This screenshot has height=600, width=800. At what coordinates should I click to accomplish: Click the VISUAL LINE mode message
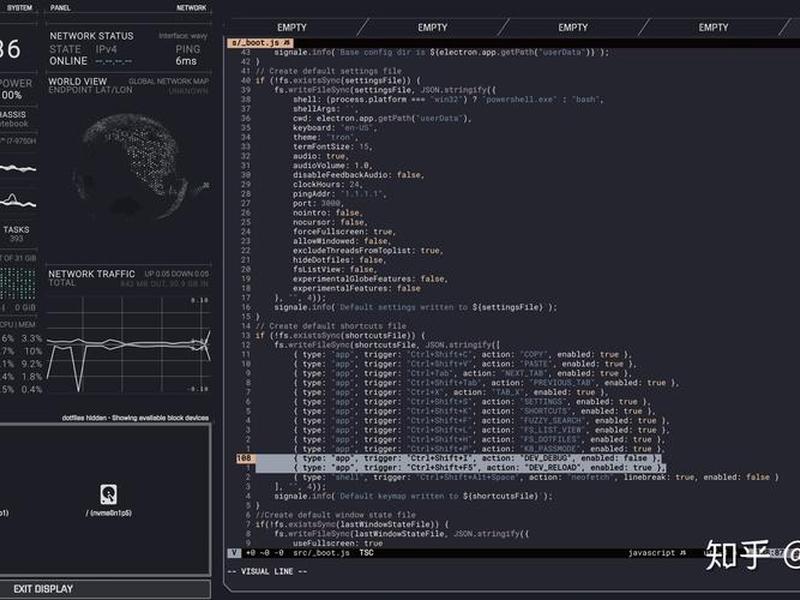point(267,571)
